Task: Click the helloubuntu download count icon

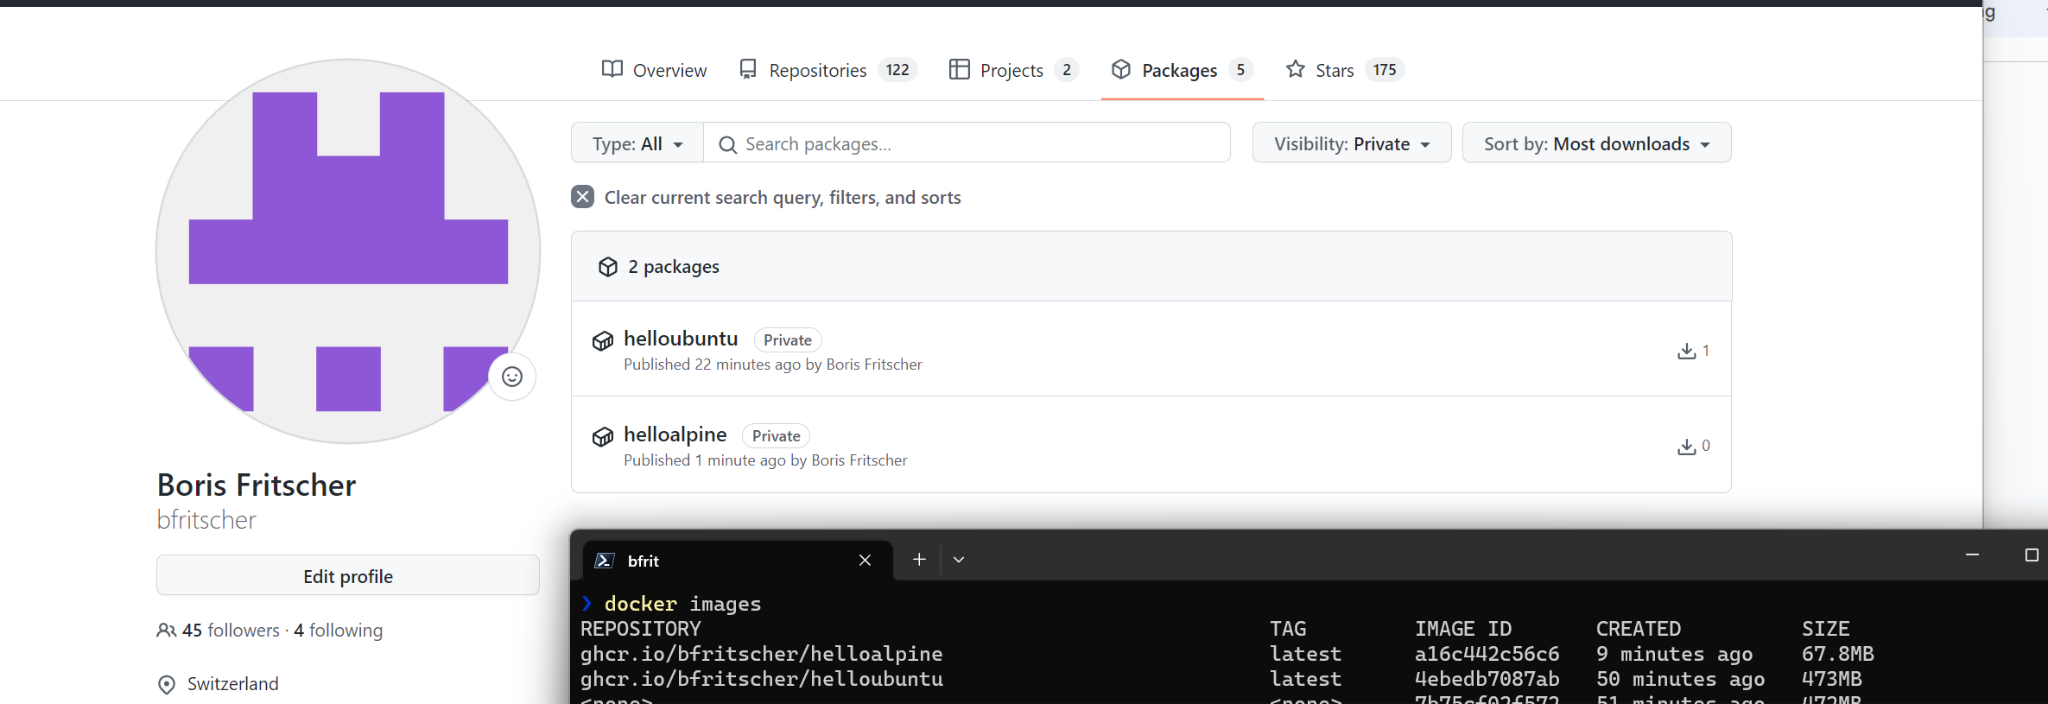Action: [x=1686, y=351]
